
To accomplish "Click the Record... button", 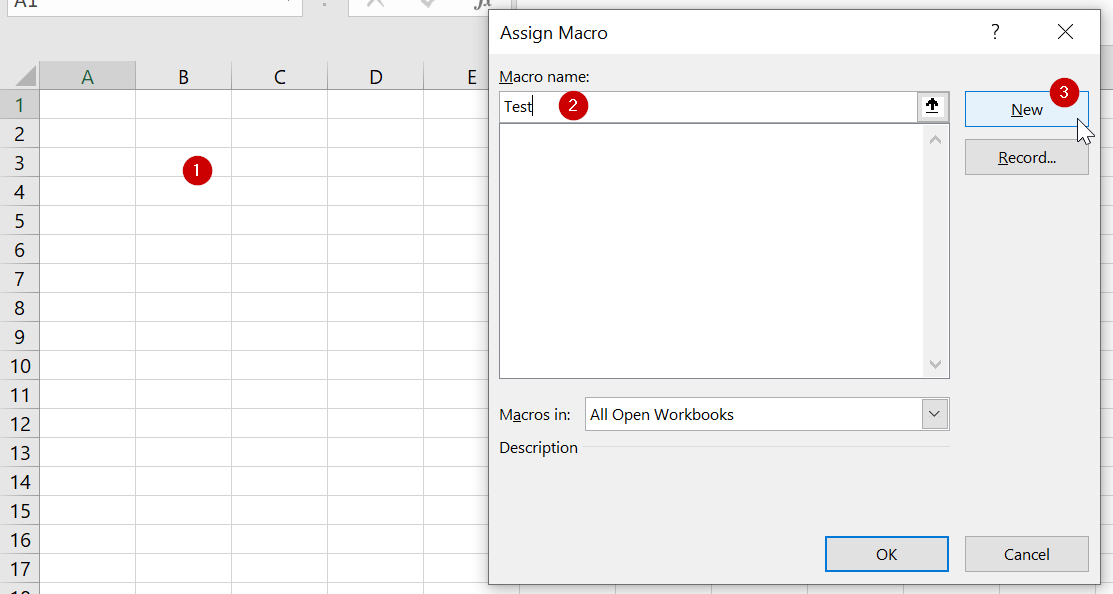I will [x=1026, y=158].
